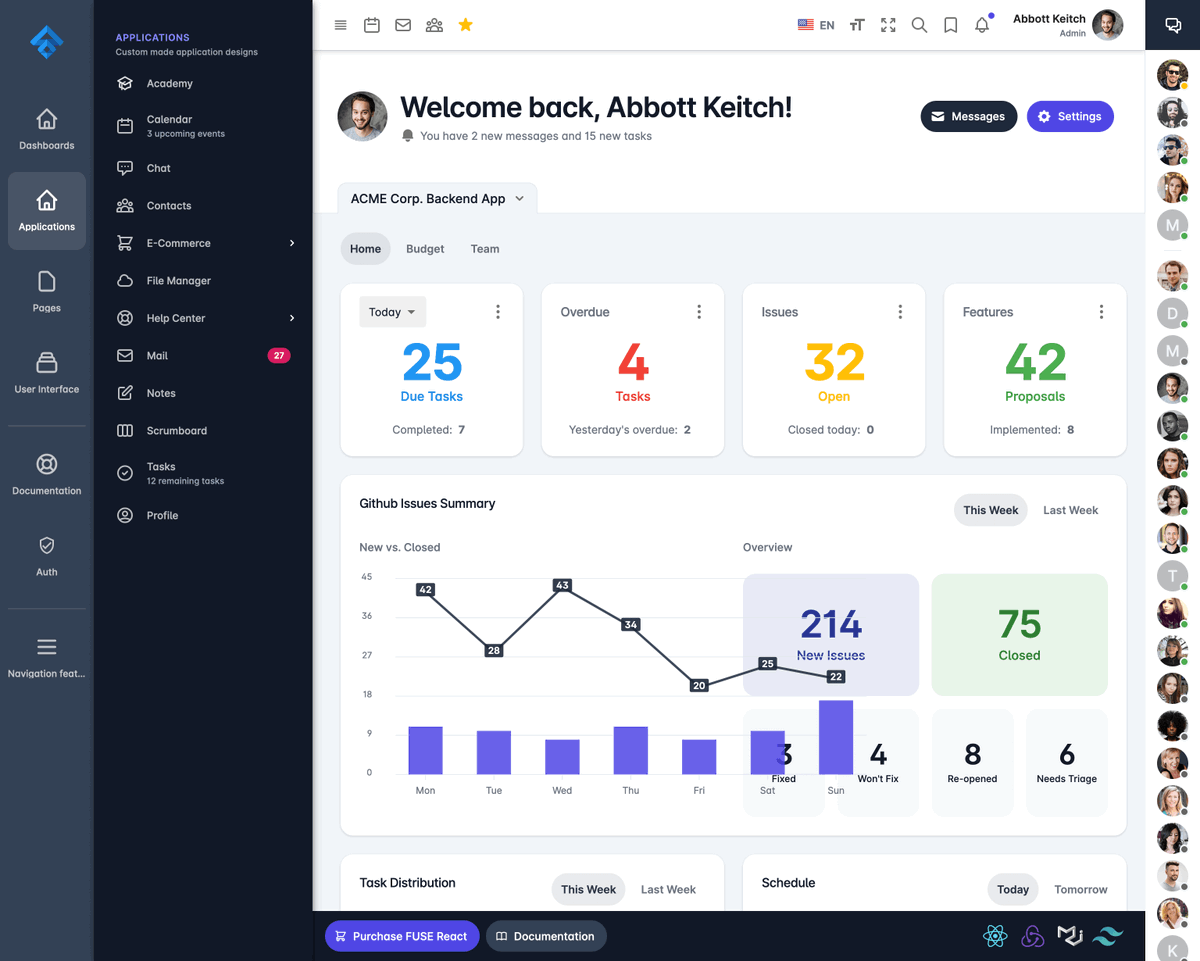Viewport: 1200px width, 961px height.
Task: Open Mail with 27 badge
Action: [x=206, y=356]
